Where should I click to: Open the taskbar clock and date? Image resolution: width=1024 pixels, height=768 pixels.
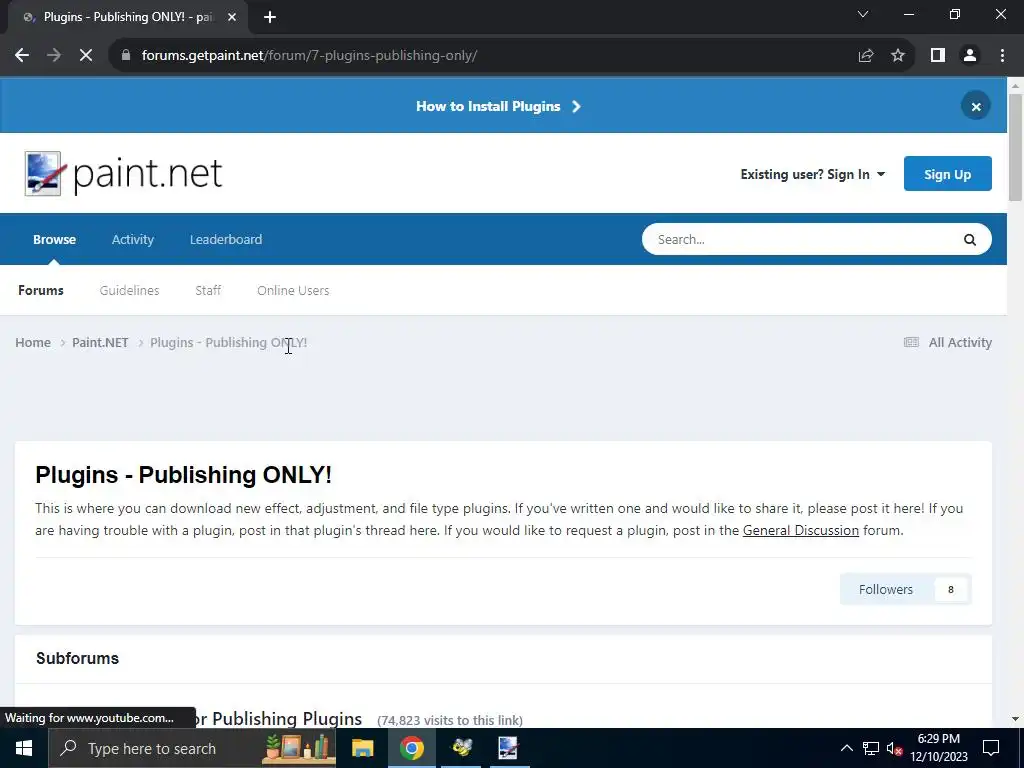point(938,748)
